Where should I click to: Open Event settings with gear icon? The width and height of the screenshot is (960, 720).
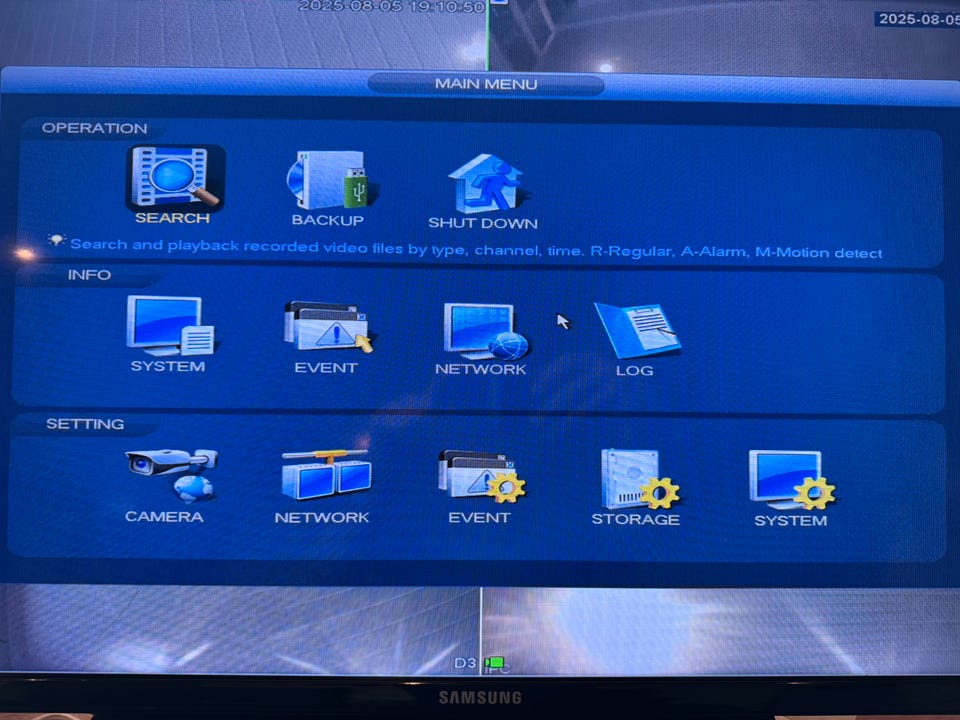tap(481, 477)
